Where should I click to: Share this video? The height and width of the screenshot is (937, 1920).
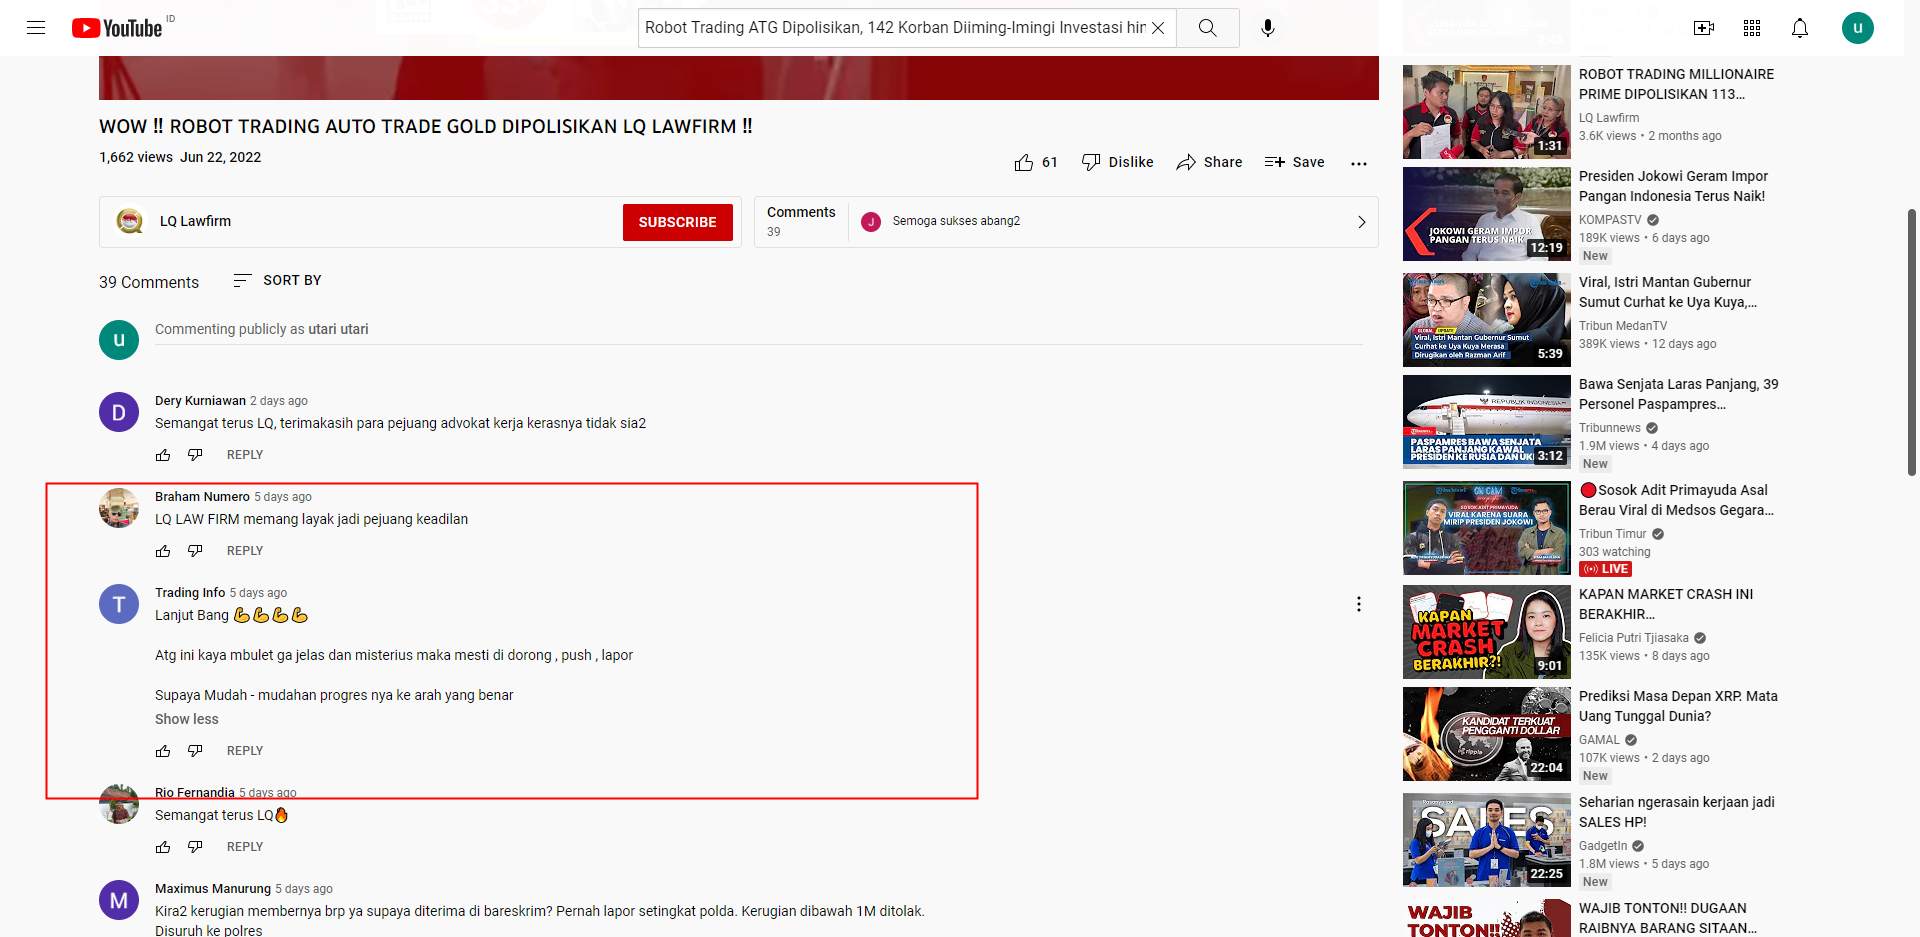1209,162
